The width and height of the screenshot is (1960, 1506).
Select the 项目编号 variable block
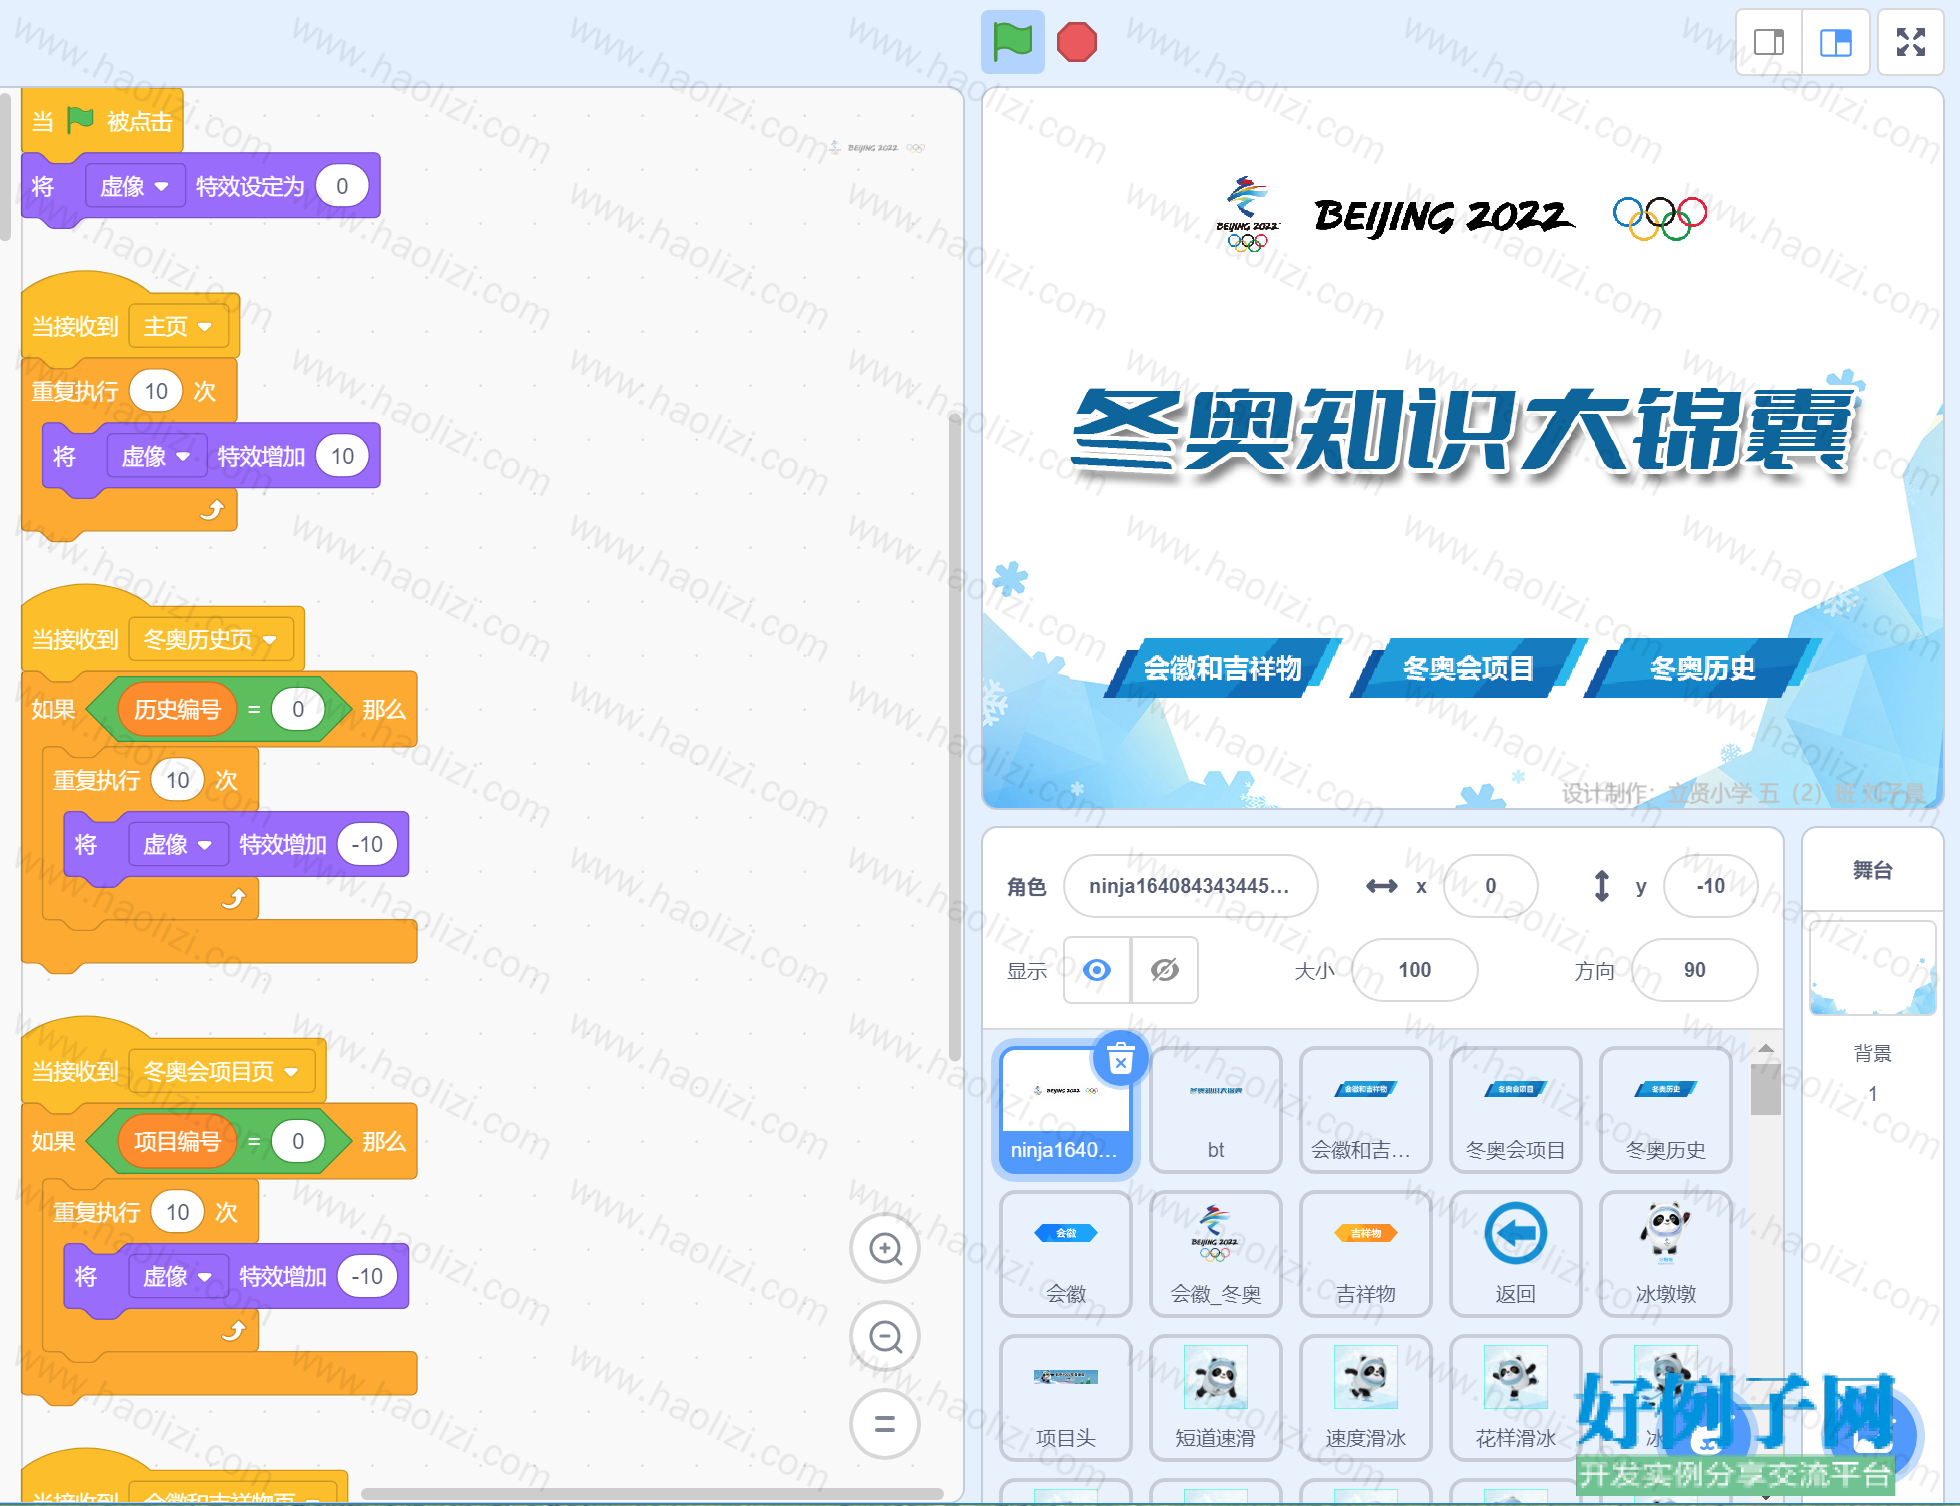[177, 1141]
